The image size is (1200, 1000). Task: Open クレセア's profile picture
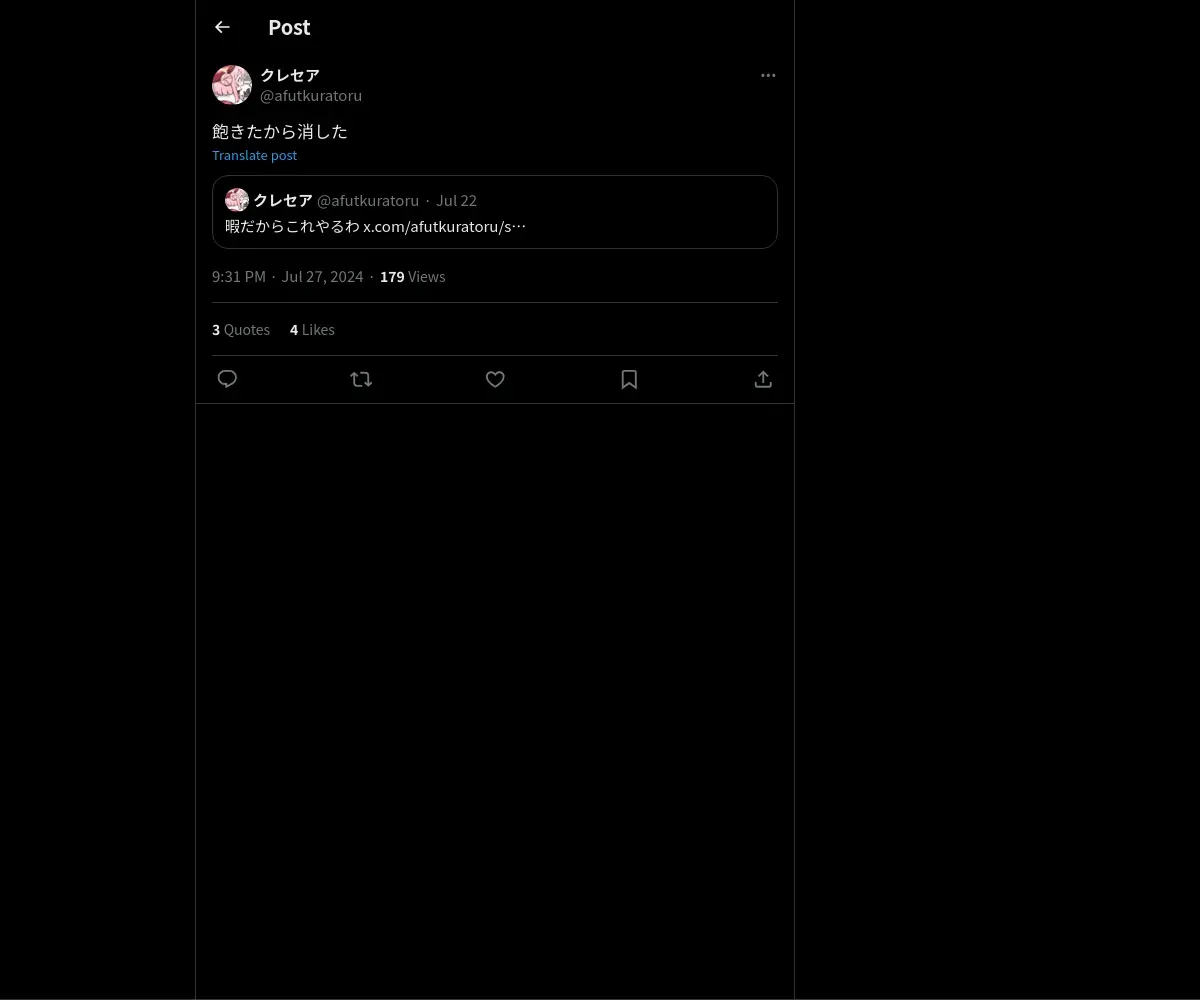[232, 85]
